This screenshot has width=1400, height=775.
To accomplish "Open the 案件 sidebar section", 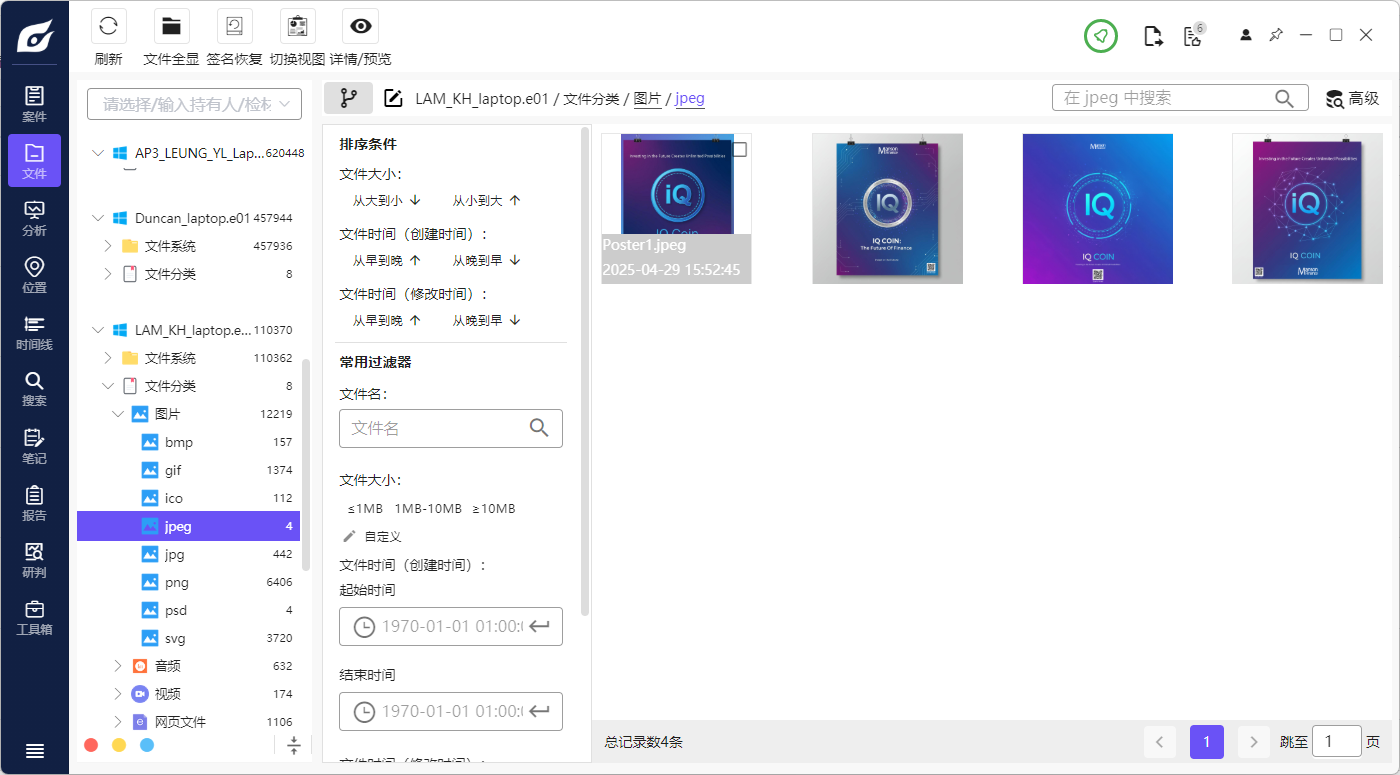I will pyautogui.click(x=34, y=104).
